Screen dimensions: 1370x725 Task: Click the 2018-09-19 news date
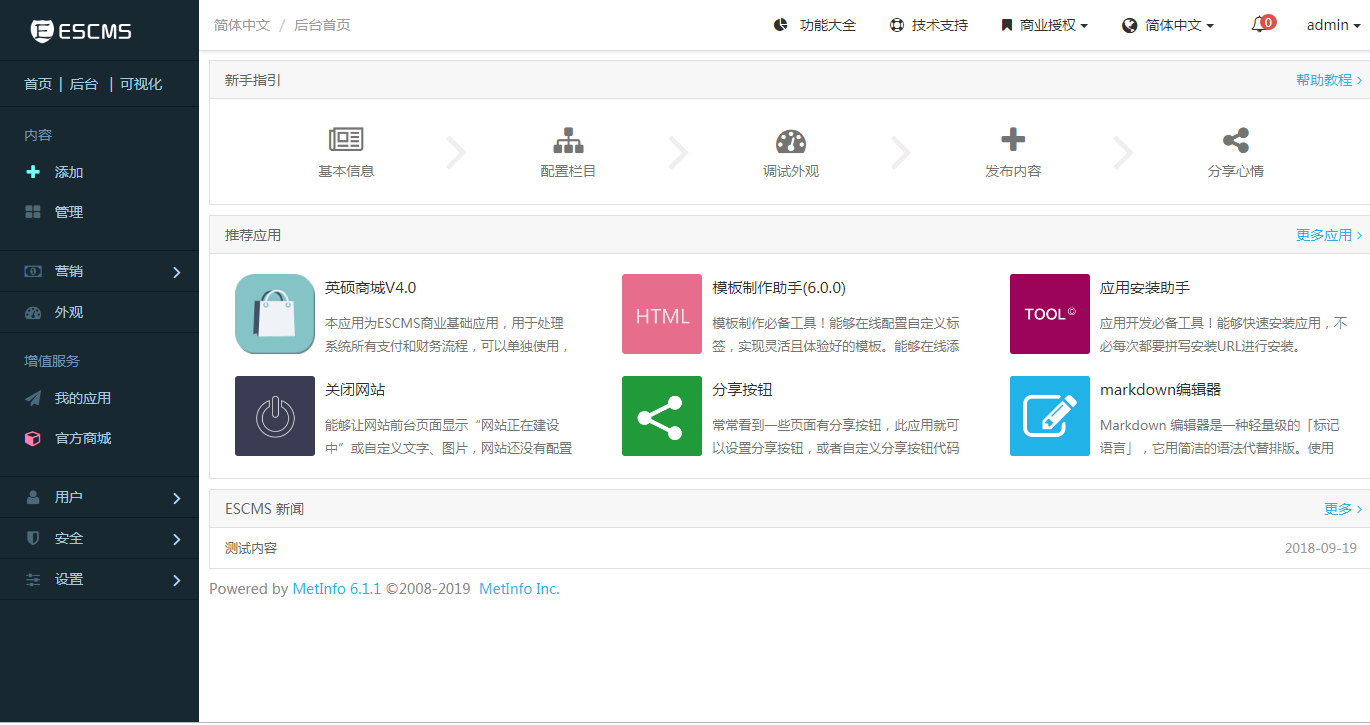(1321, 548)
